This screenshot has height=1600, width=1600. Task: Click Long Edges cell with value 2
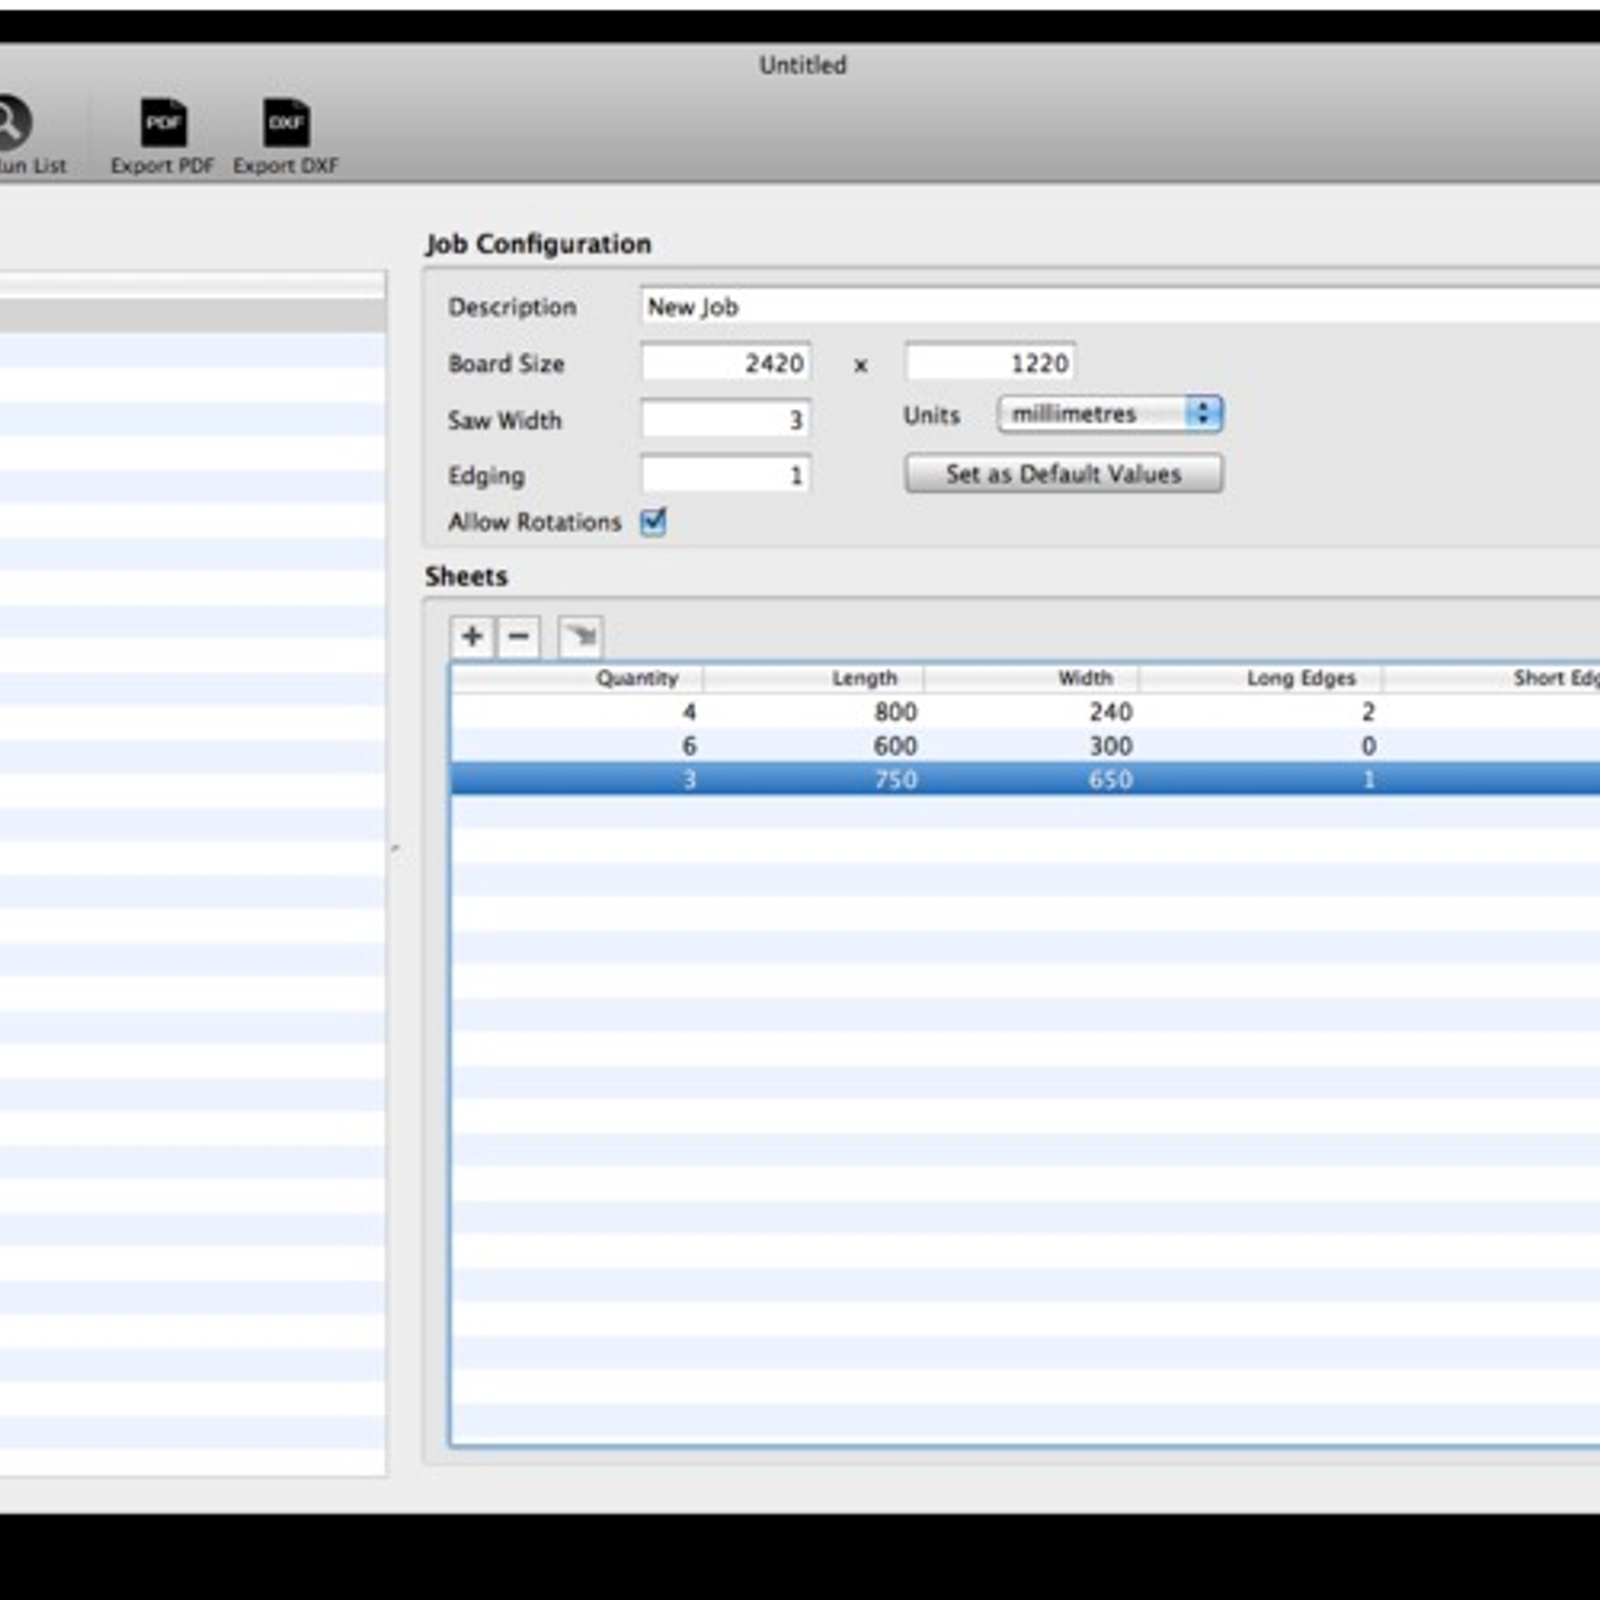click(1368, 712)
